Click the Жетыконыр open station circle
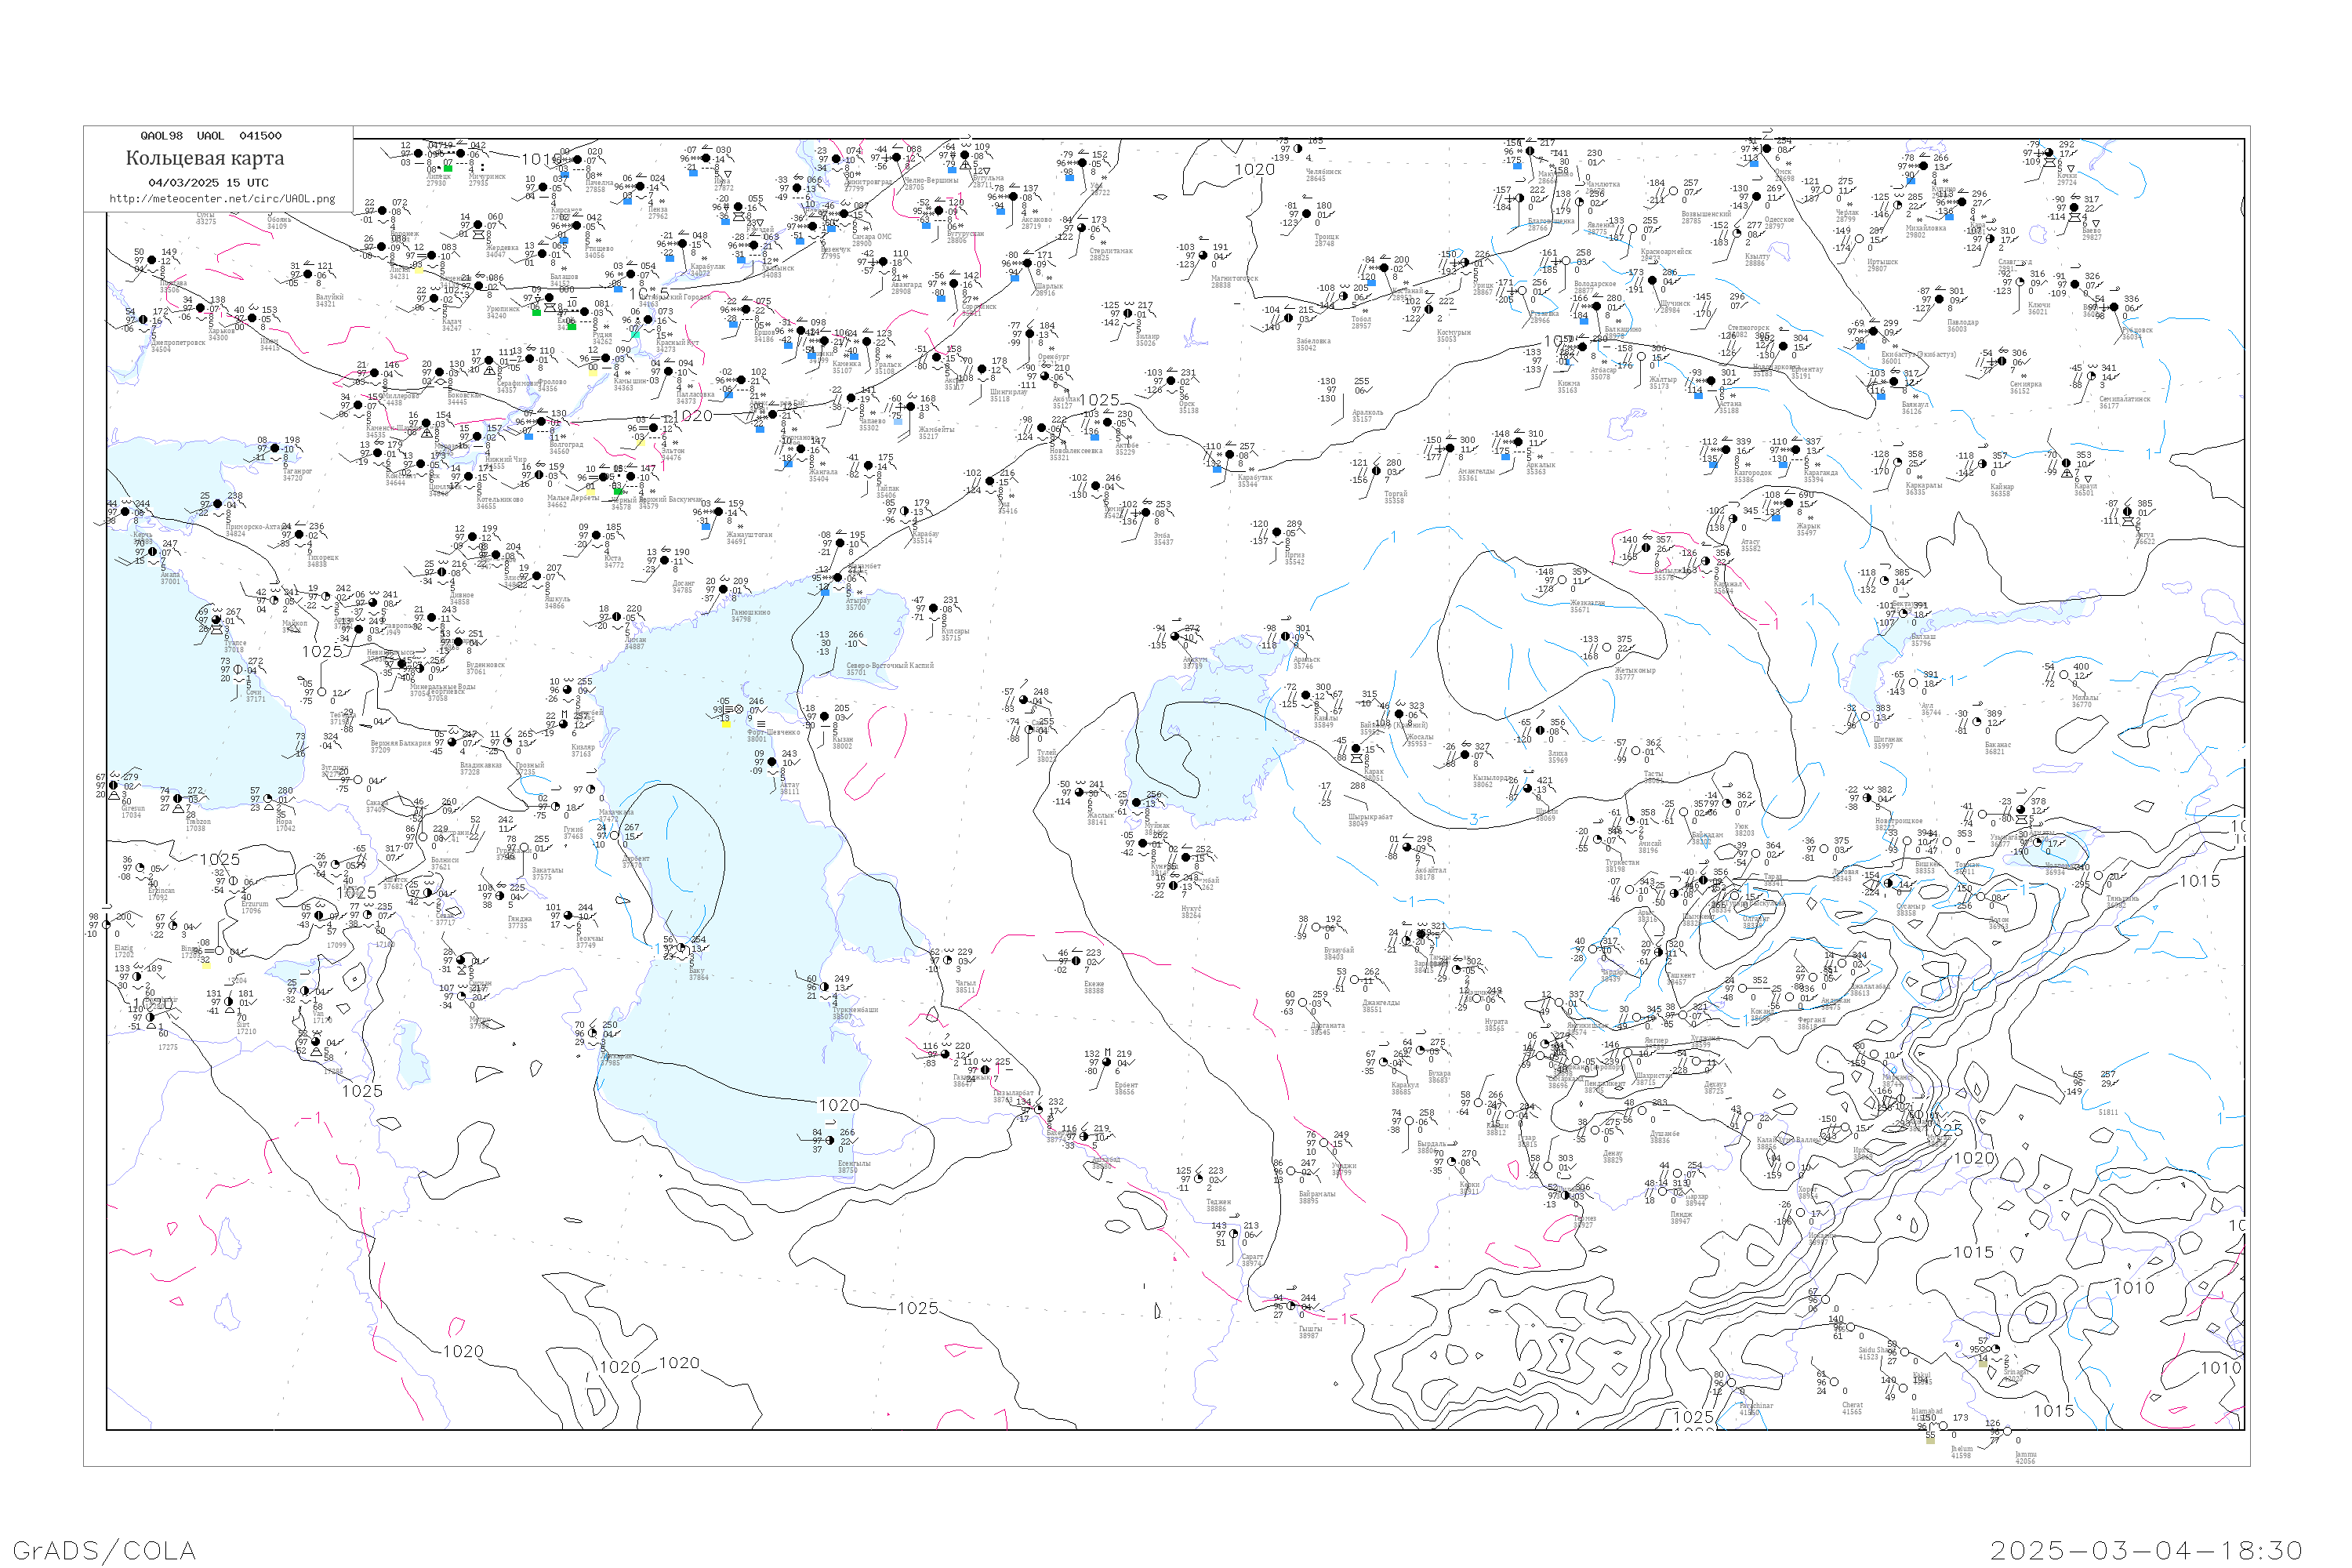The height and width of the screenshot is (1568, 2352). point(1606,648)
